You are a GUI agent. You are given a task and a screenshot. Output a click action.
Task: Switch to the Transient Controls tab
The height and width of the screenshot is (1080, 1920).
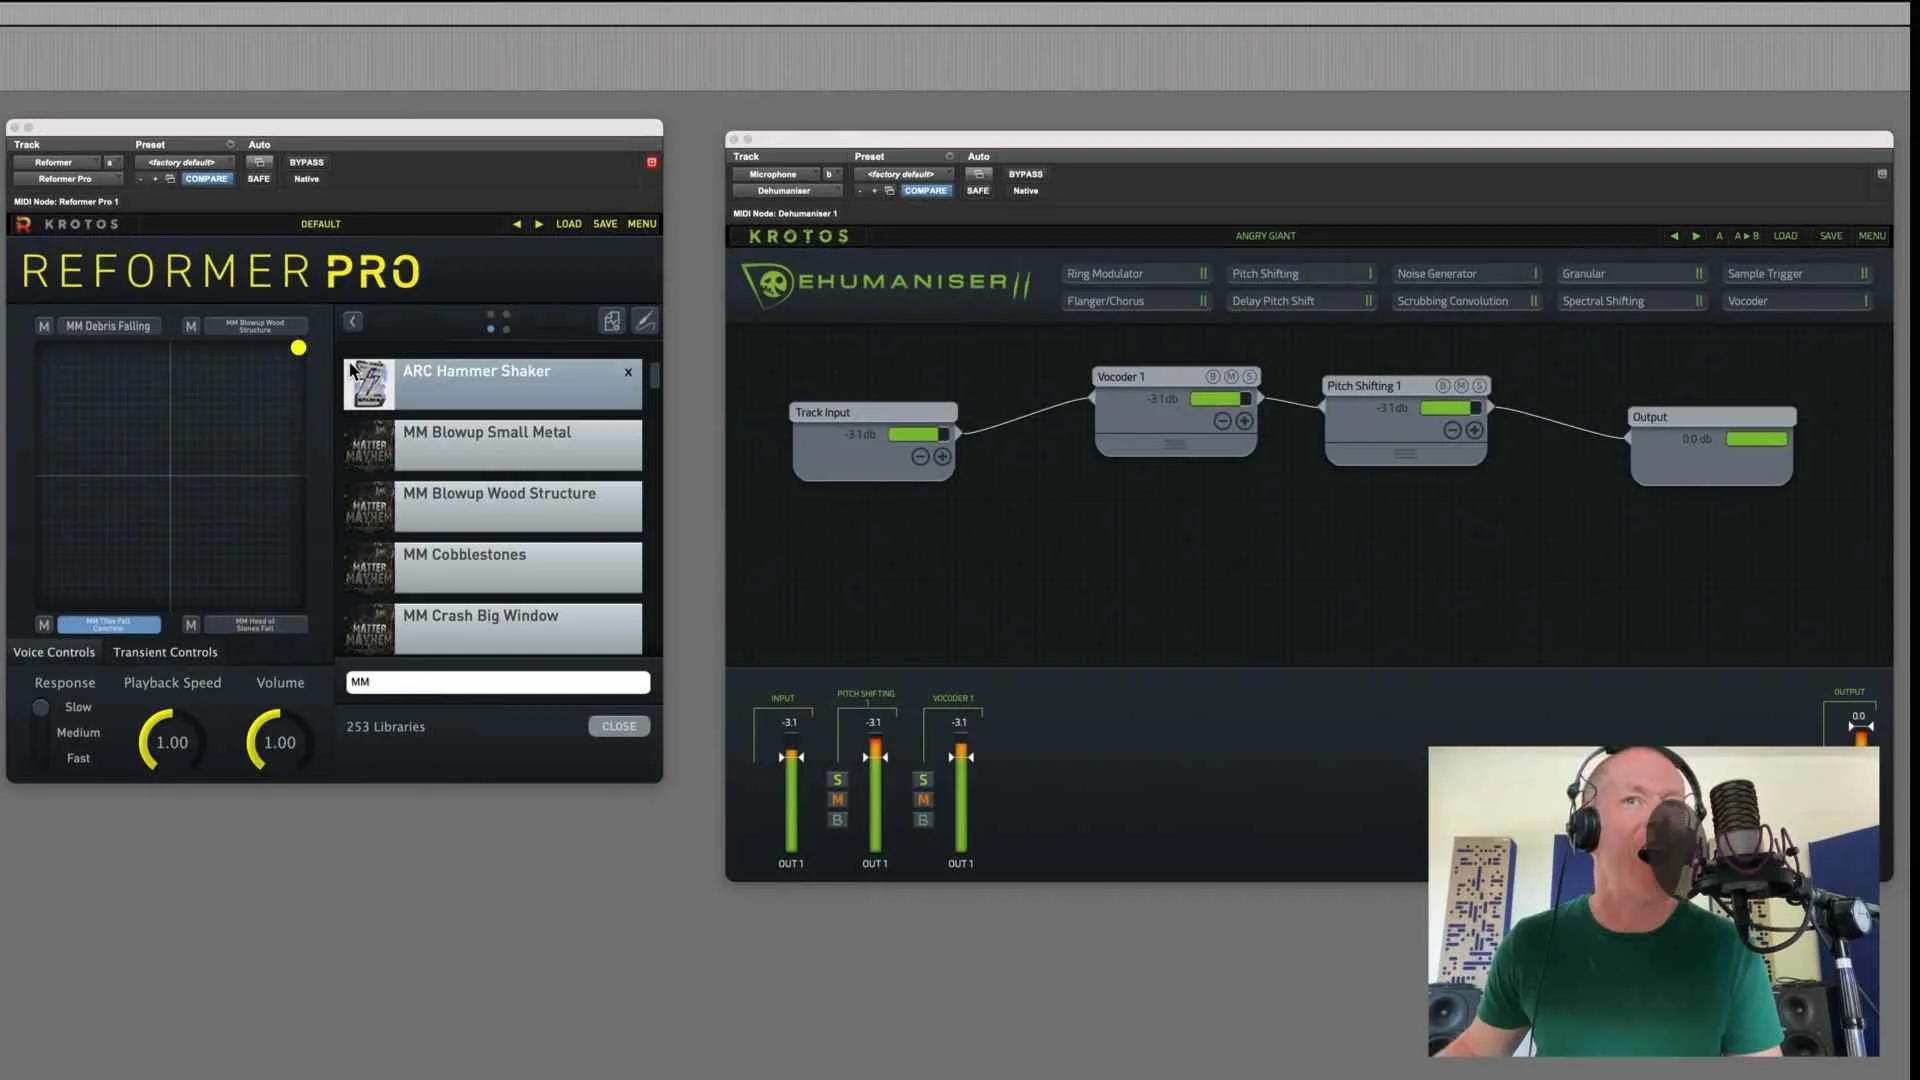click(x=165, y=652)
